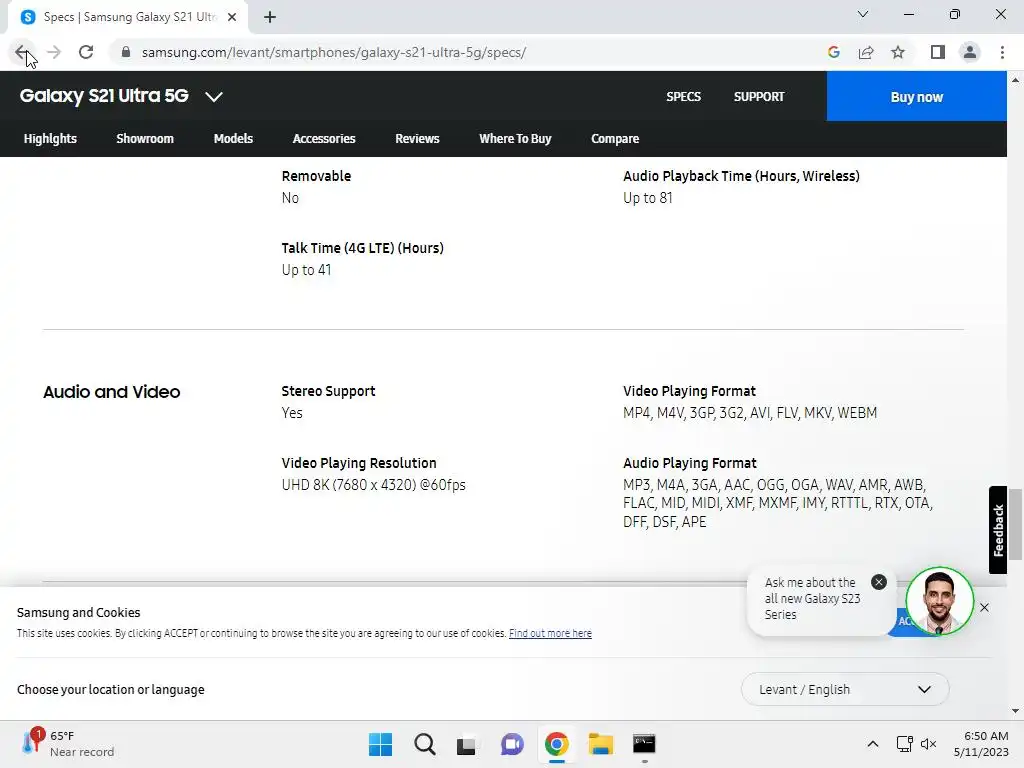Open the chat assistant avatar

pos(939,601)
